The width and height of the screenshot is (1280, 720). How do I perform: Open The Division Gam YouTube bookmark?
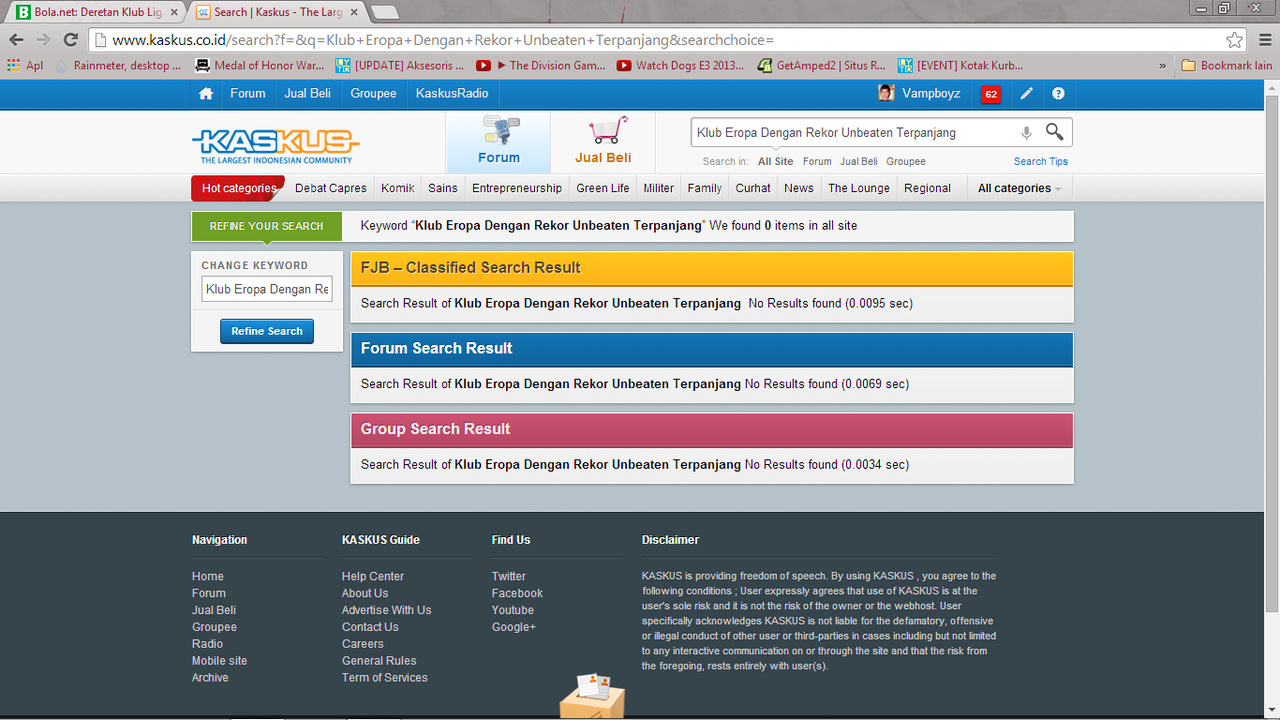point(540,65)
